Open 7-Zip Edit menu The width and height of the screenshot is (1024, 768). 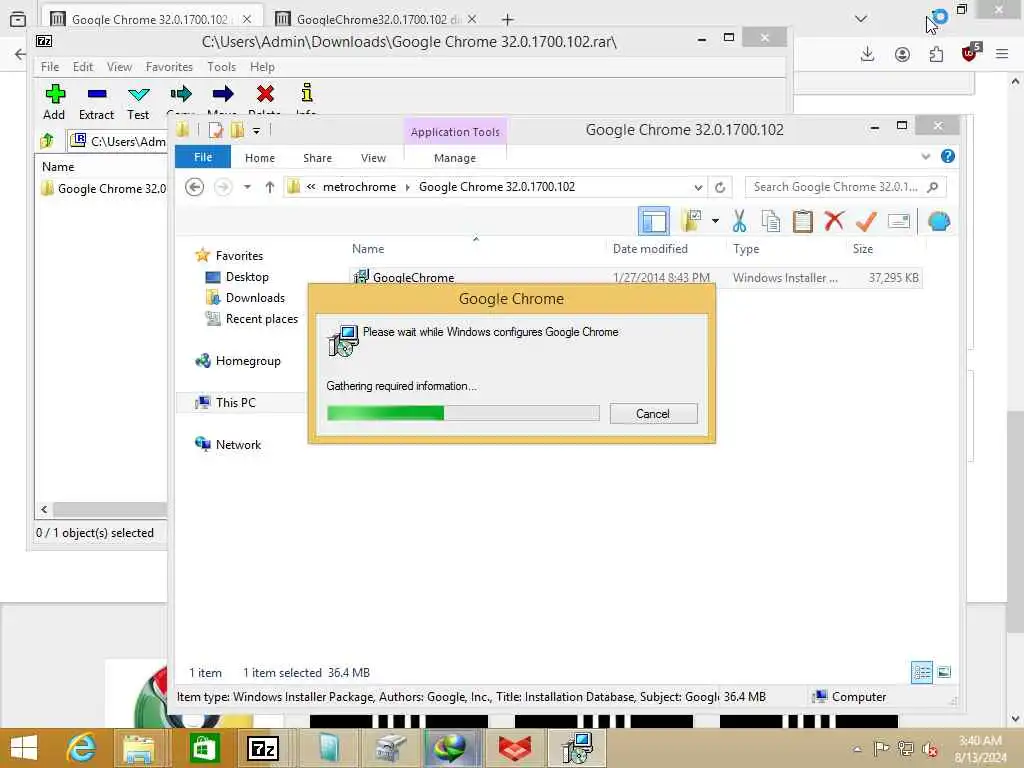(x=83, y=67)
